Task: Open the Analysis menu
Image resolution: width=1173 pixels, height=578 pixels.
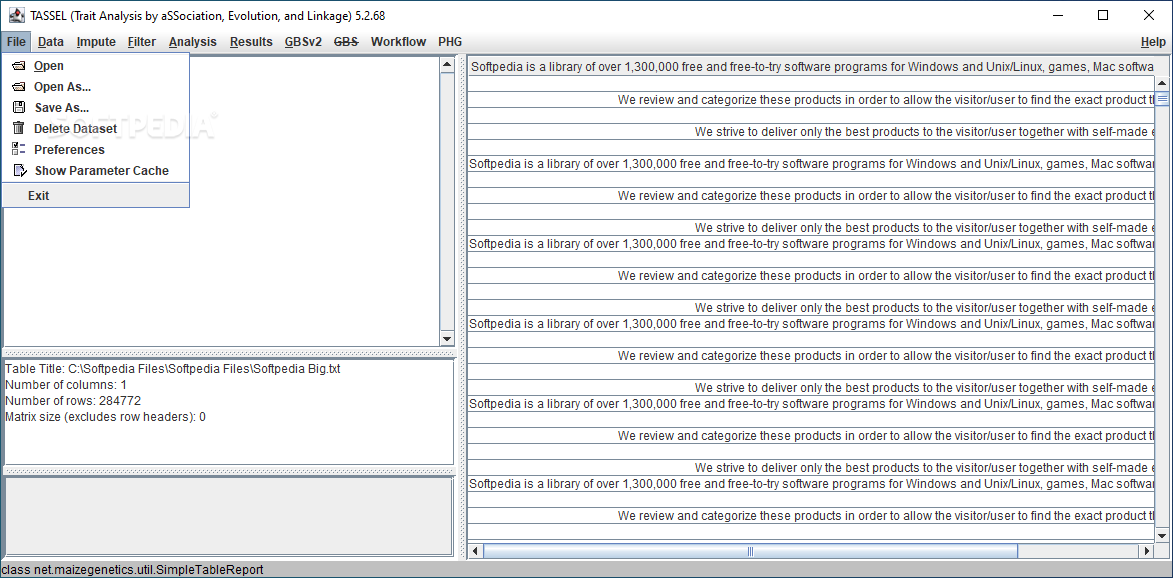Action: tap(192, 42)
